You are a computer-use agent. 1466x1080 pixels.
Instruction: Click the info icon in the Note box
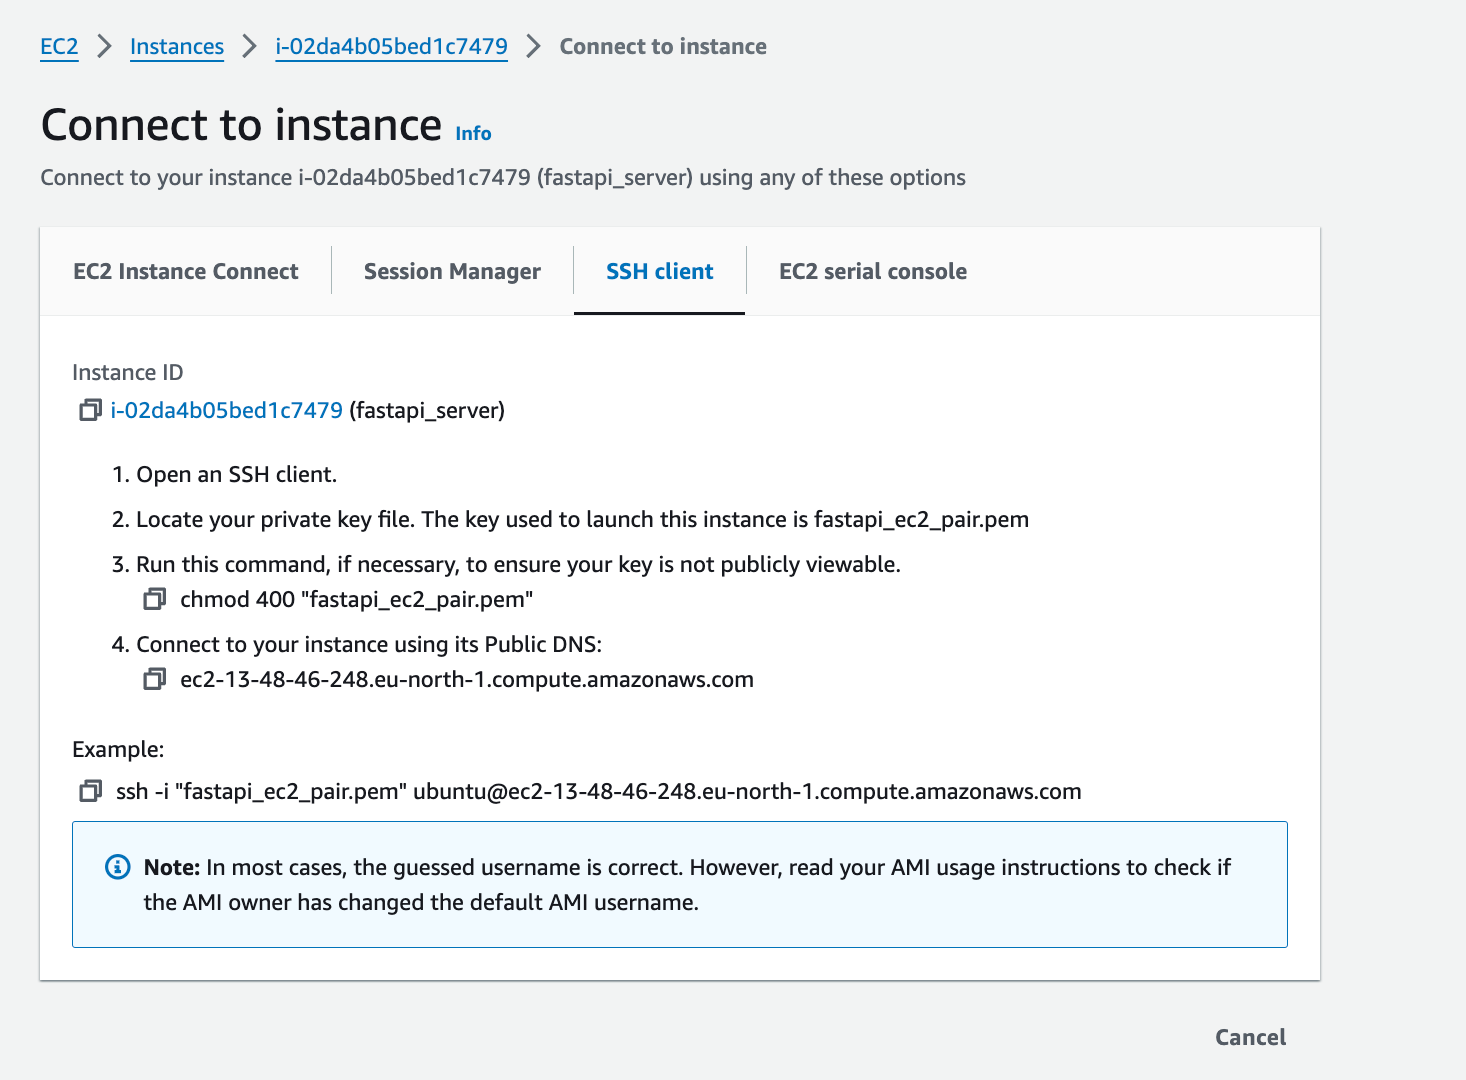coord(118,867)
